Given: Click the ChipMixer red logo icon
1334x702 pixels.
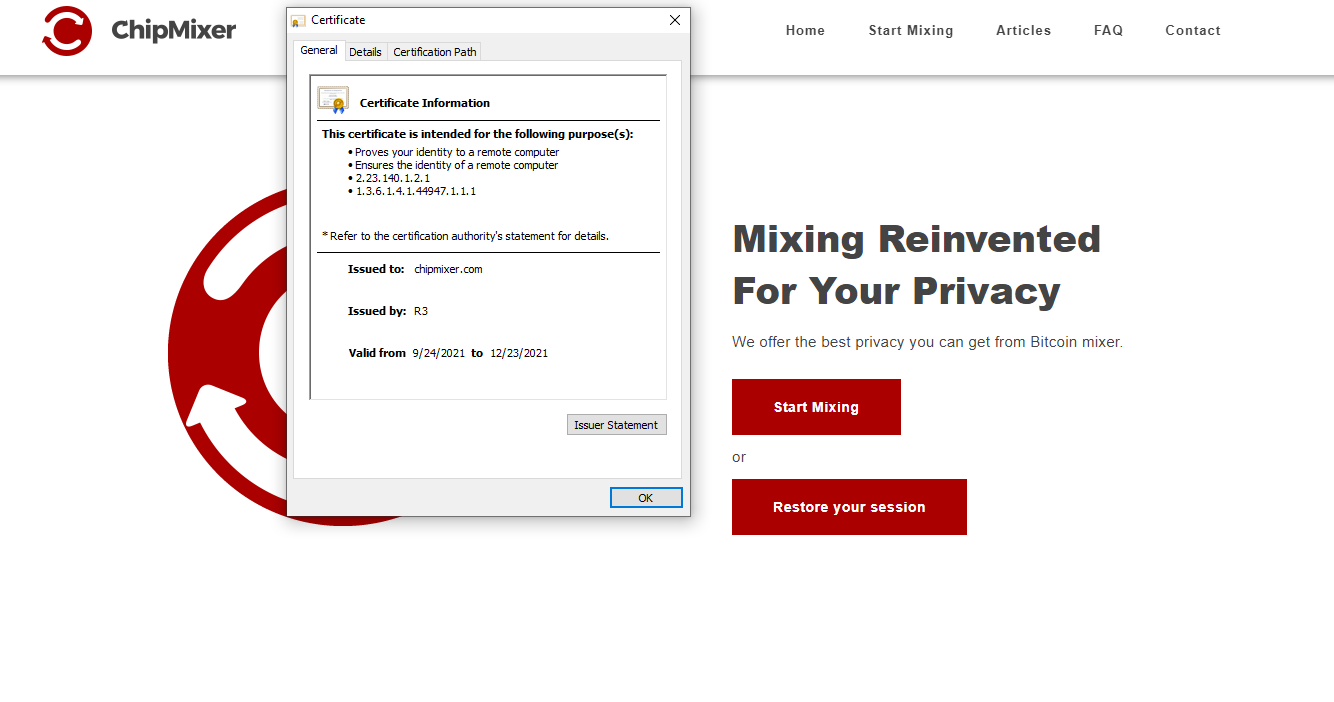Looking at the screenshot, I should tap(67, 30).
